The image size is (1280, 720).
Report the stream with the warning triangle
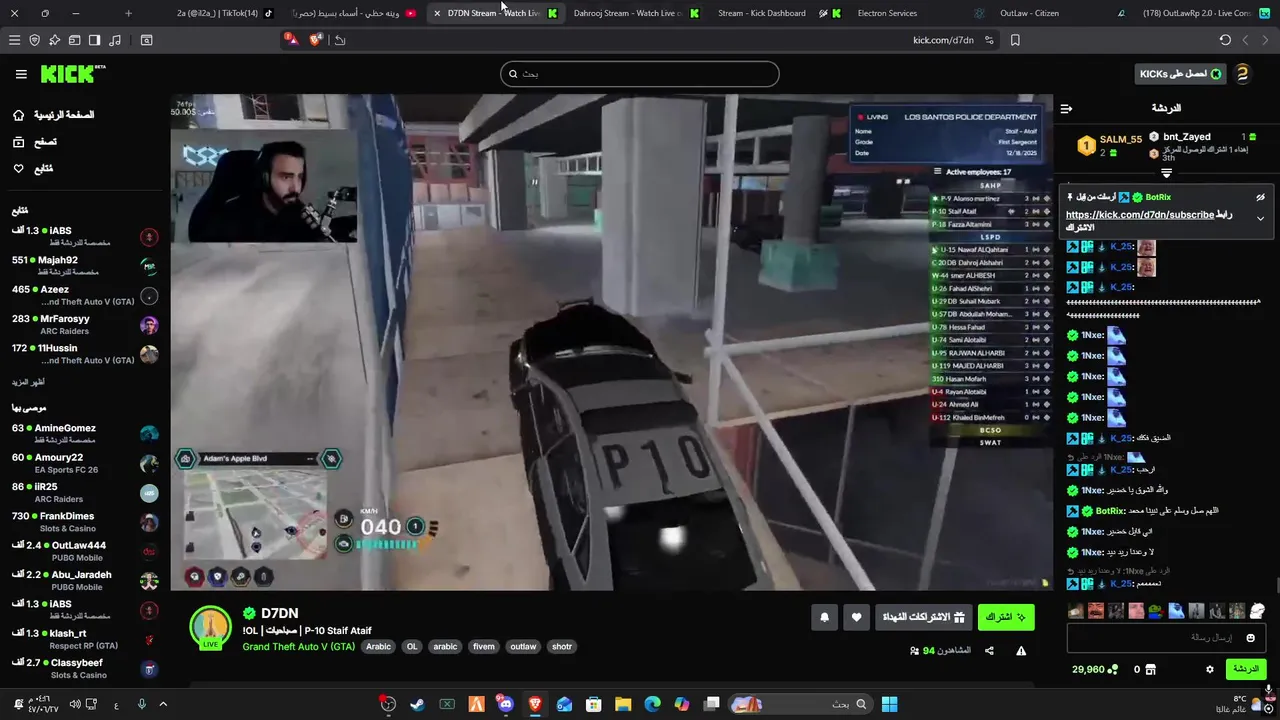[x=1021, y=651]
